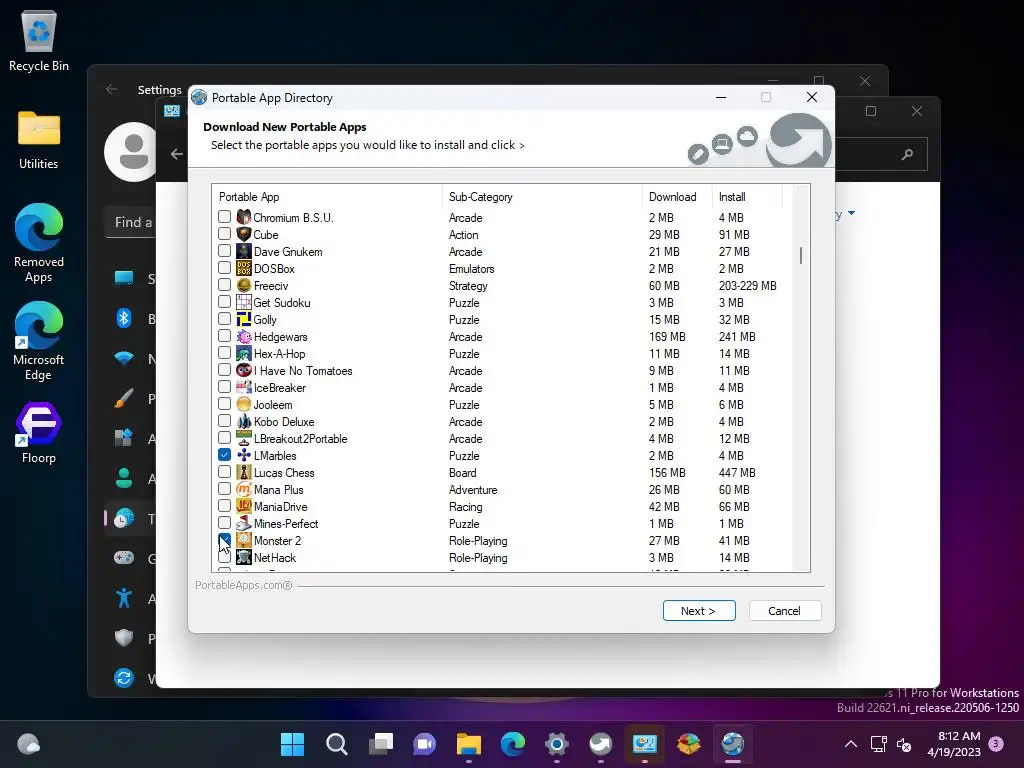Go back in the Settings window
This screenshot has width=1024, height=768.
point(112,89)
